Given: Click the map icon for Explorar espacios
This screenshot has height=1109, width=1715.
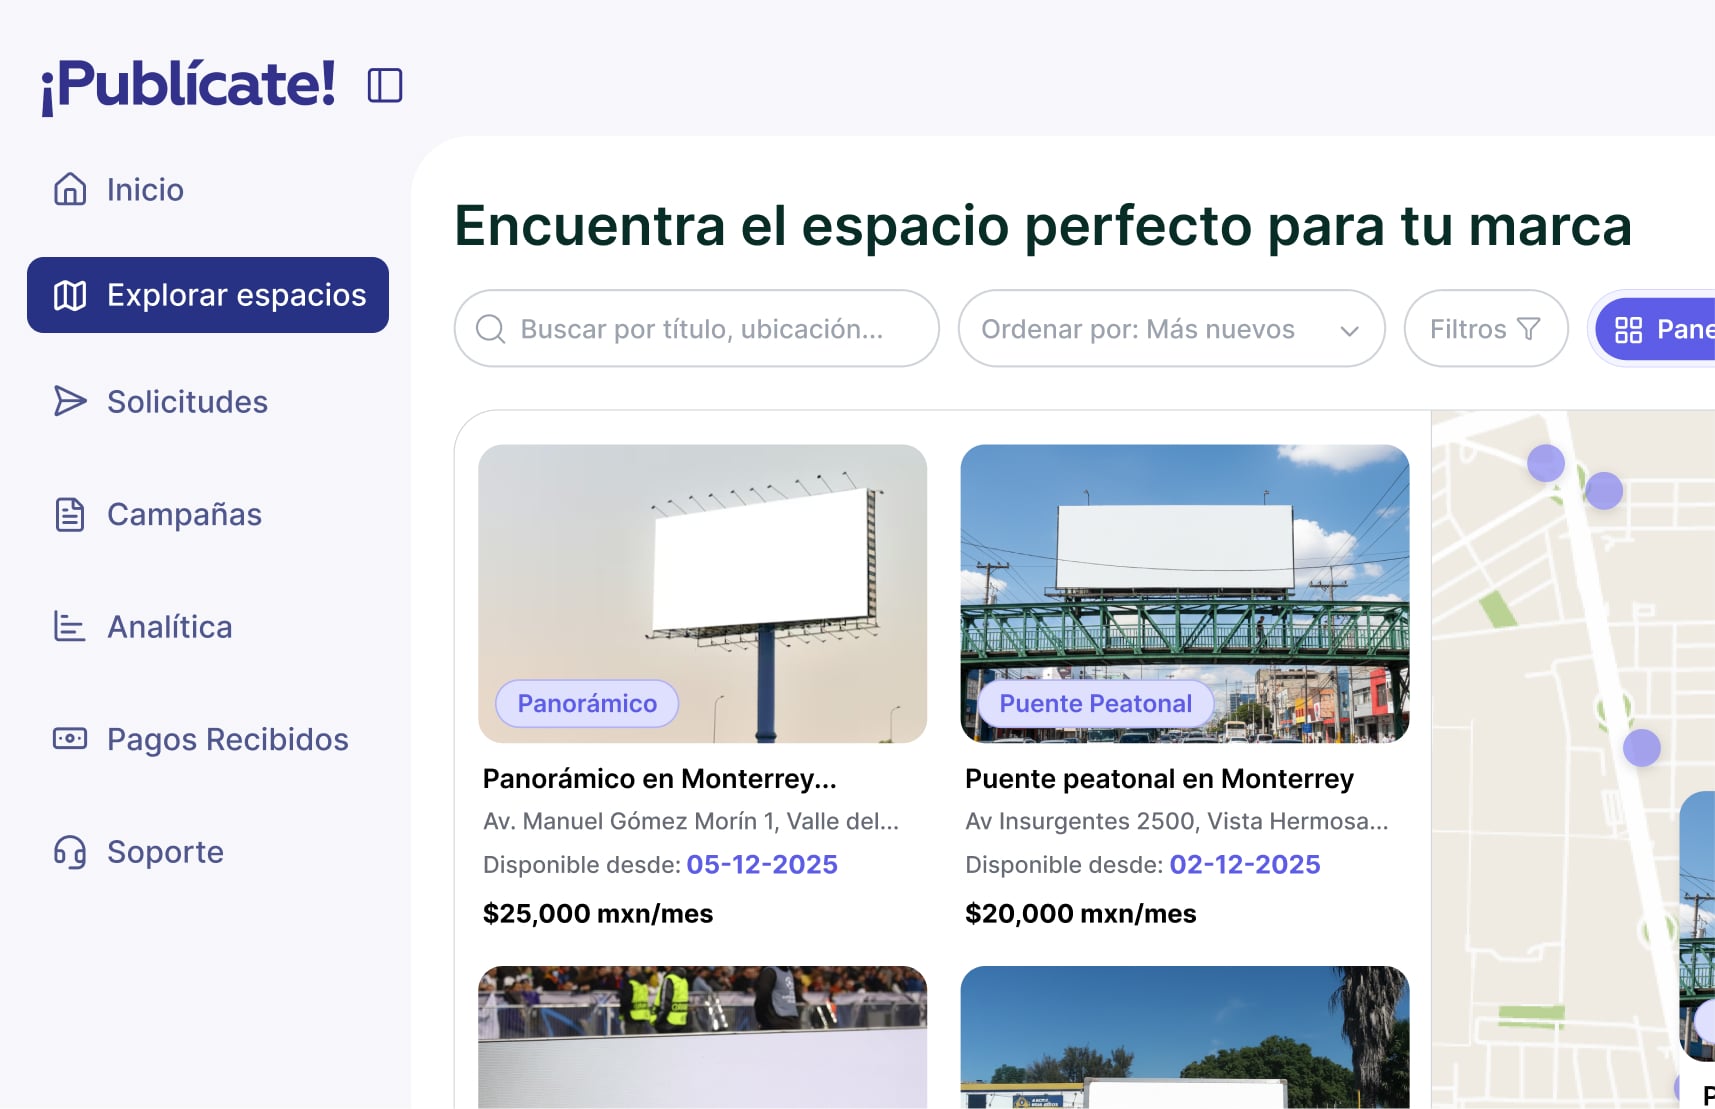Looking at the screenshot, I should click(70, 295).
